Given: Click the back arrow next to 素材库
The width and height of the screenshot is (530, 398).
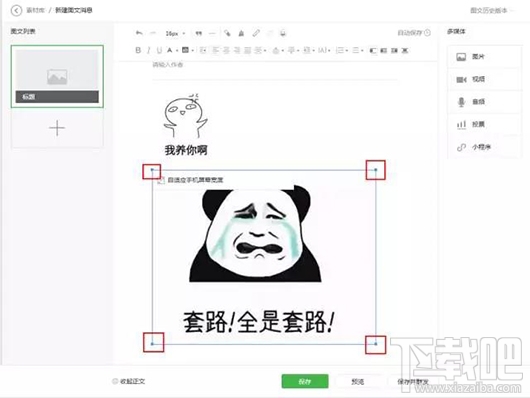Looking at the screenshot, I should pos(16,10).
